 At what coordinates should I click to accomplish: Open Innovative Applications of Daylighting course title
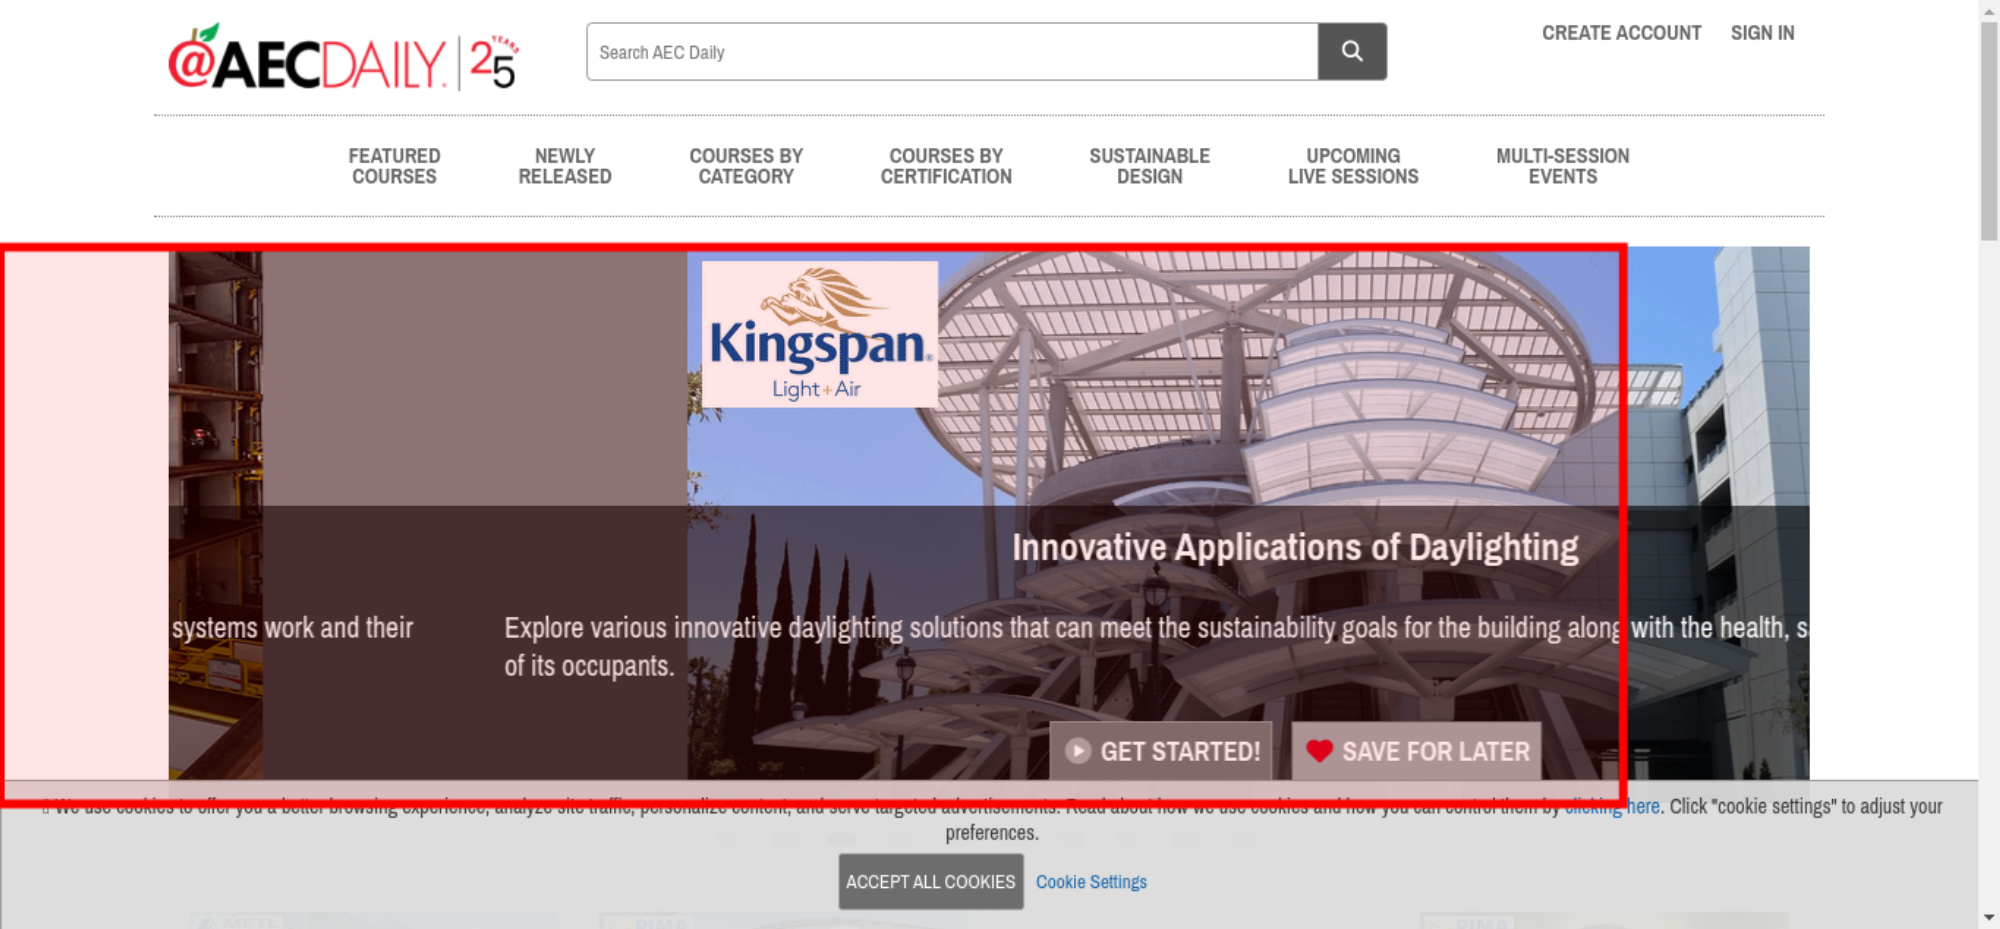point(1295,548)
